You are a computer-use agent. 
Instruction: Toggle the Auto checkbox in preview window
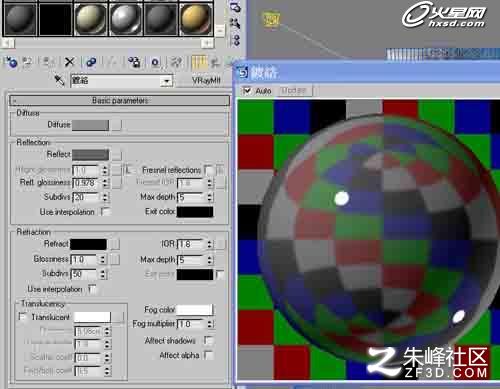pos(247,91)
